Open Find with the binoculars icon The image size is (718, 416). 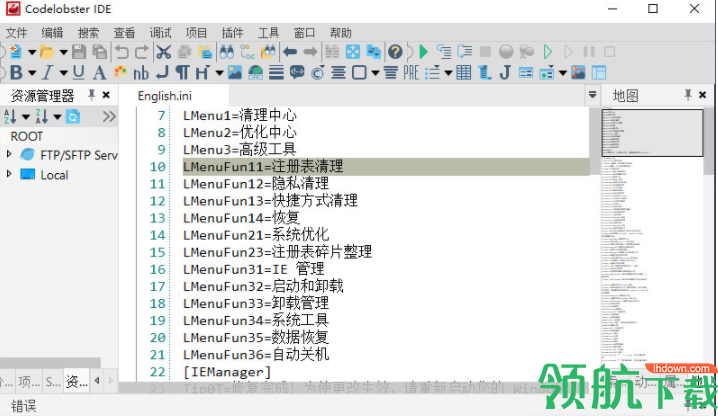tap(227, 52)
